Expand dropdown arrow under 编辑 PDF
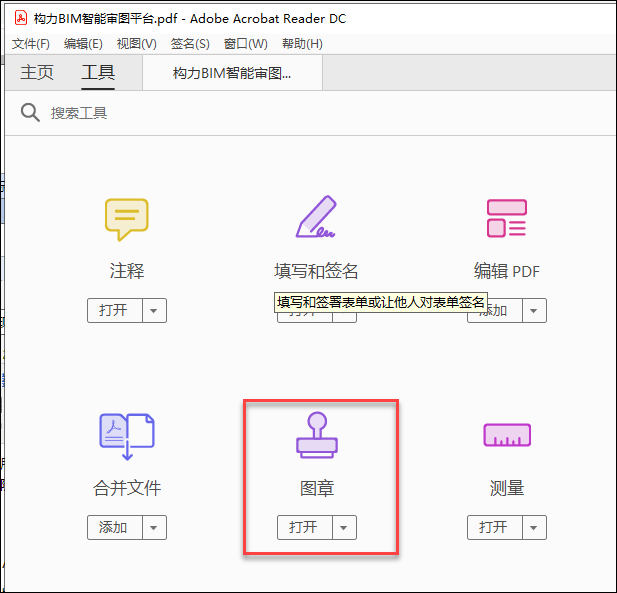617x593 pixels. click(x=534, y=310)
